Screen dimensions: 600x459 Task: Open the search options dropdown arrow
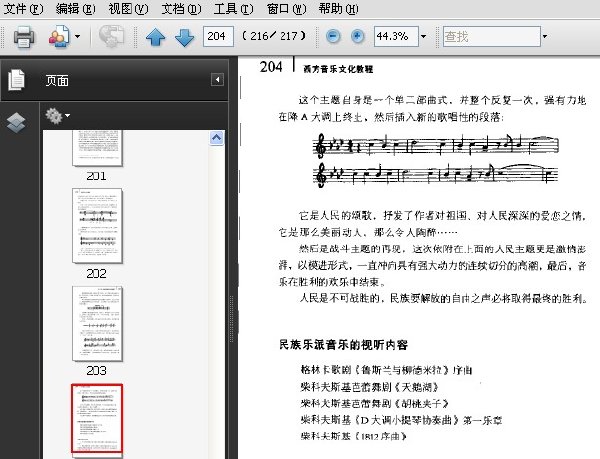tap(545, 37)
